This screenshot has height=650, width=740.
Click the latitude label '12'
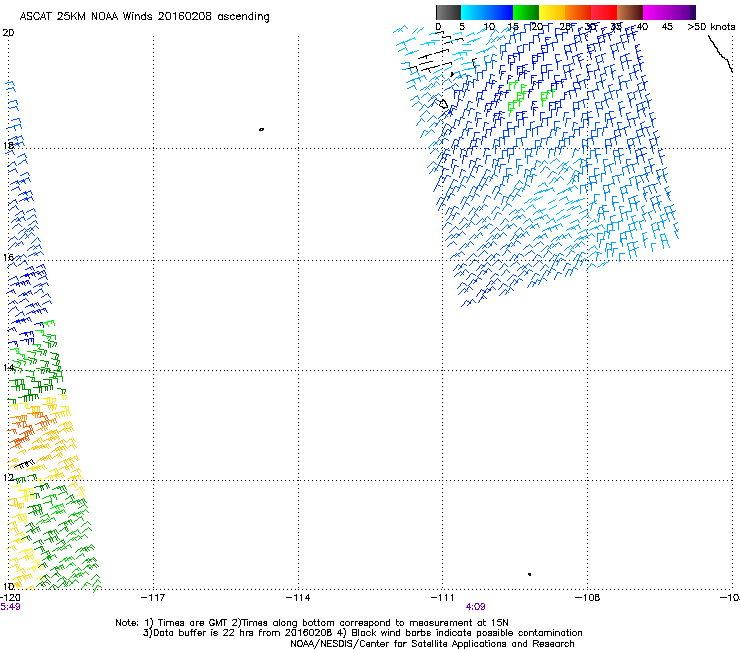[x=8, y=477]
